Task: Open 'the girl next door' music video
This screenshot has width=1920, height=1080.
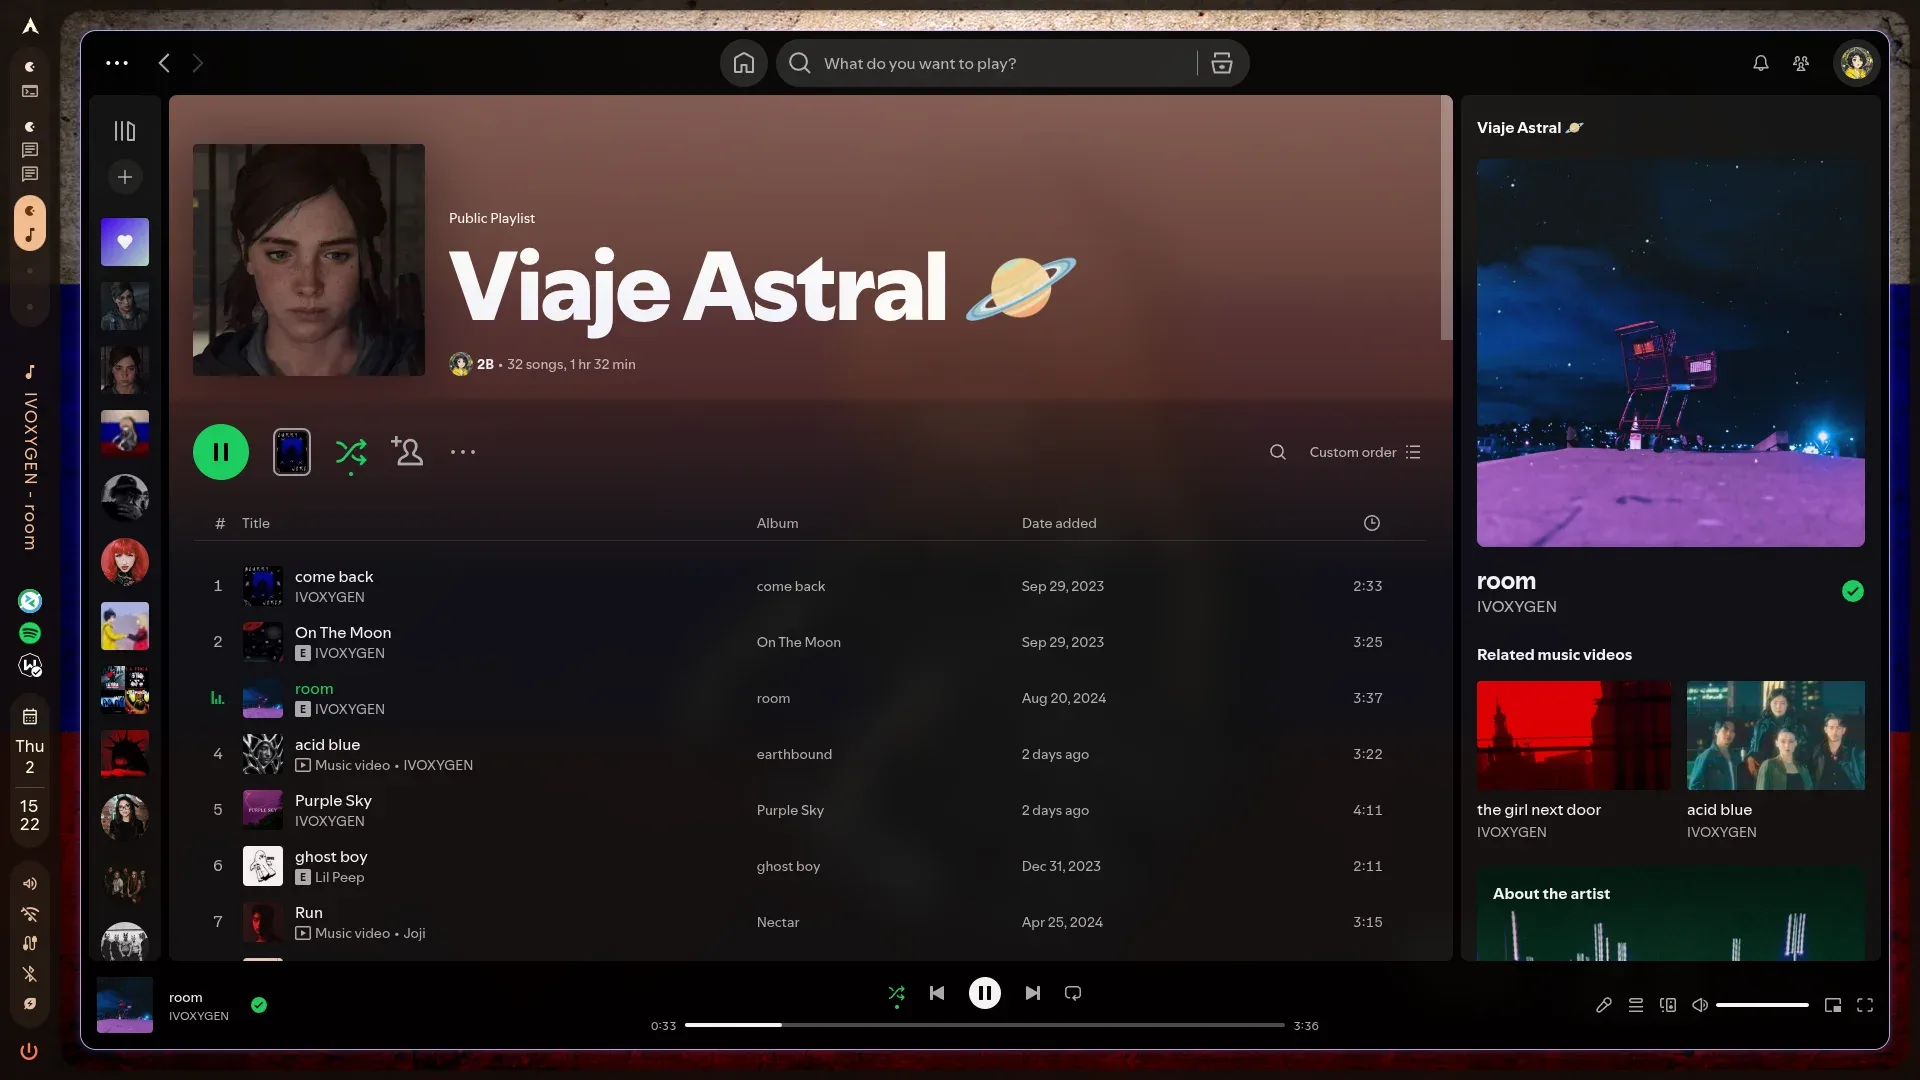Action: (1573, 760)
